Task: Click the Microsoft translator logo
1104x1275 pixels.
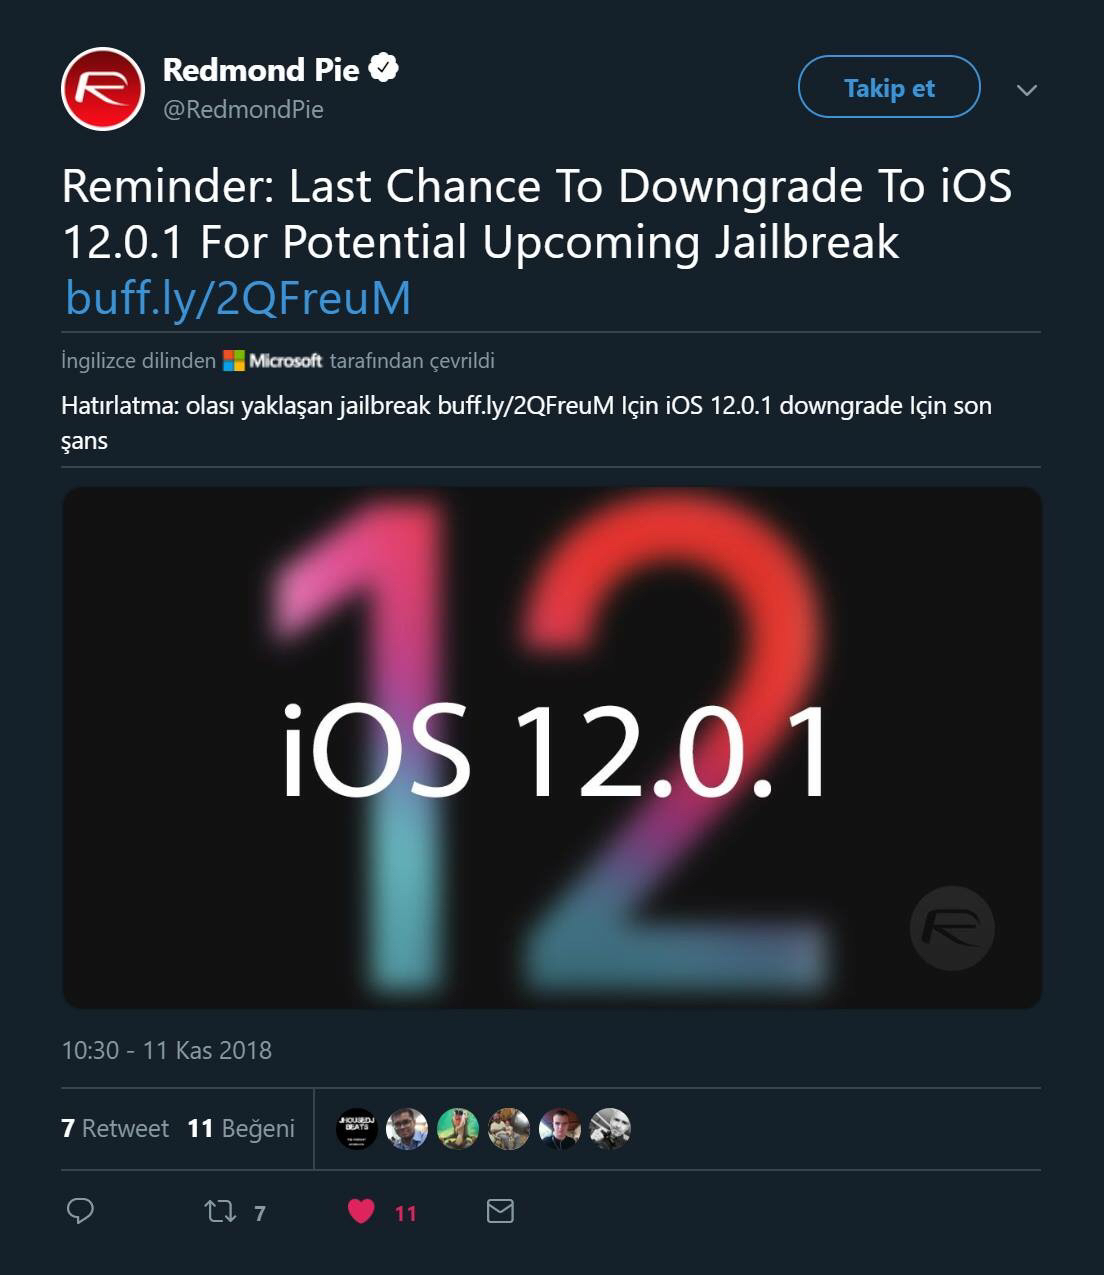Action: click(273, 360)
